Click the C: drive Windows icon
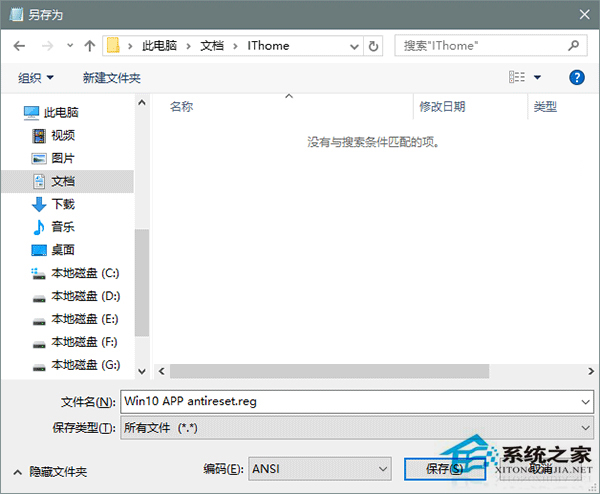This screenshot has height=494, width=600. pyautogui.click(x=38, y=274)
